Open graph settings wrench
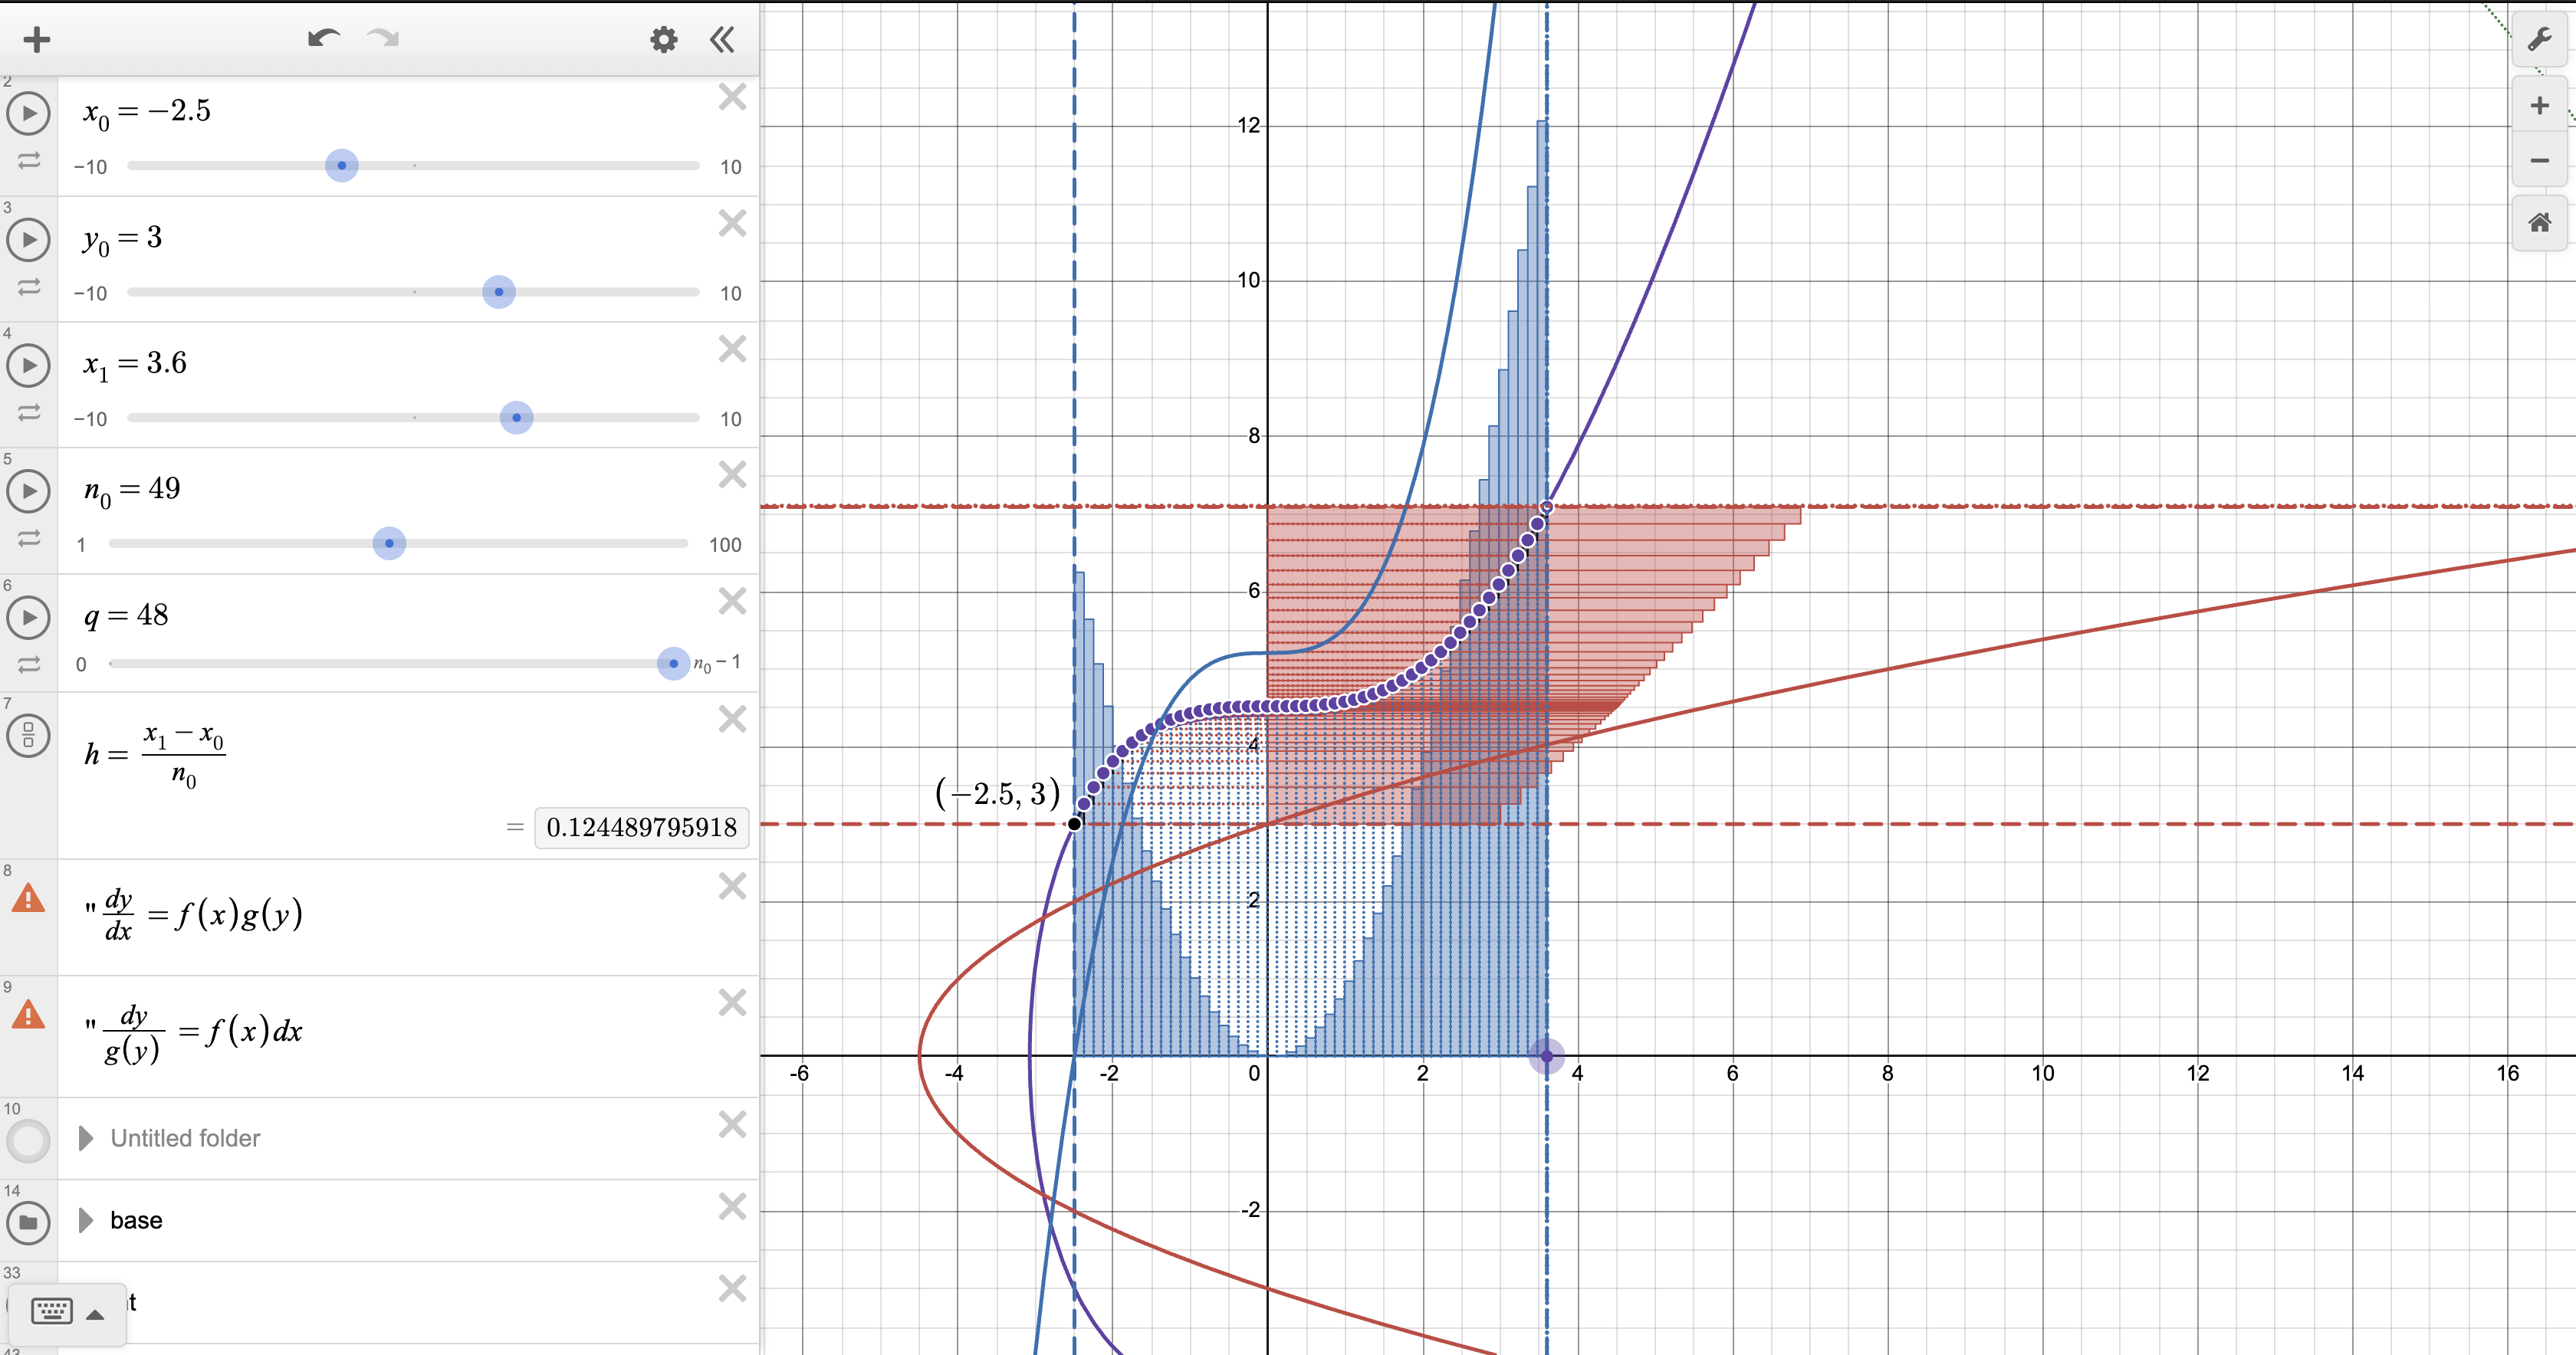2576x1355 pixels. [x=2539, y=40]
